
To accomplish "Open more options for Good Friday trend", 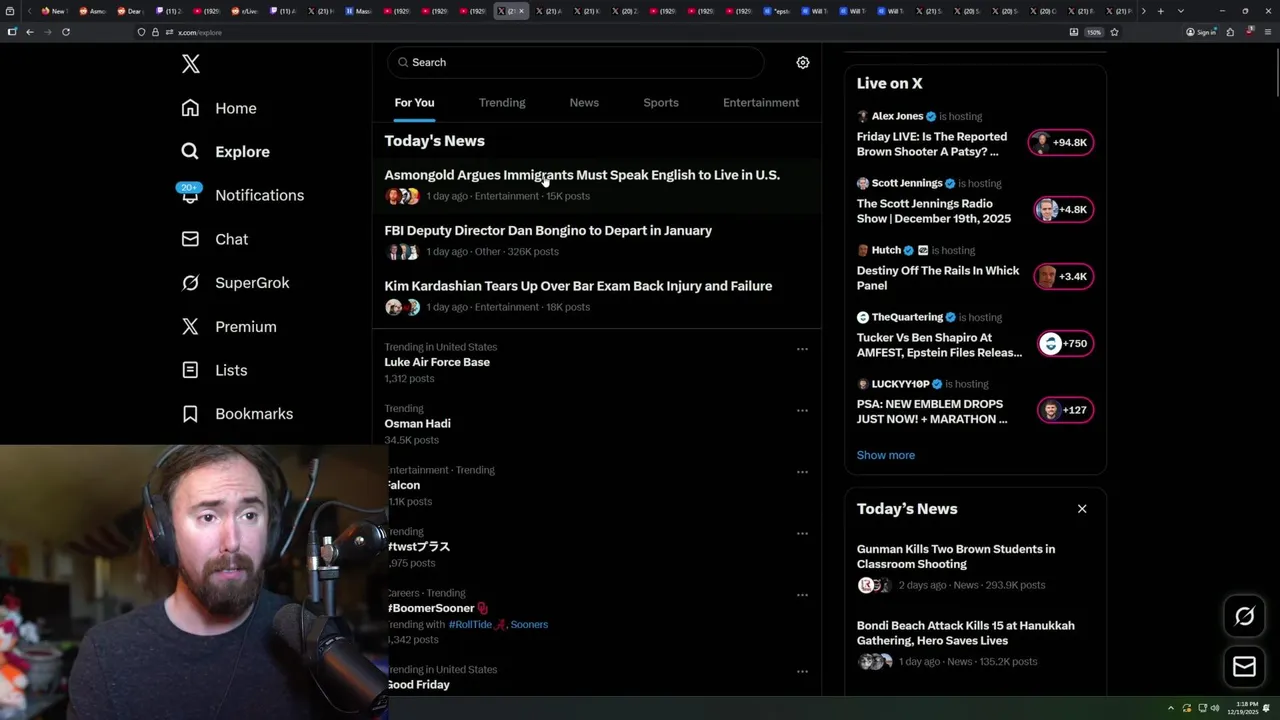I will click(x=802, y=671).
